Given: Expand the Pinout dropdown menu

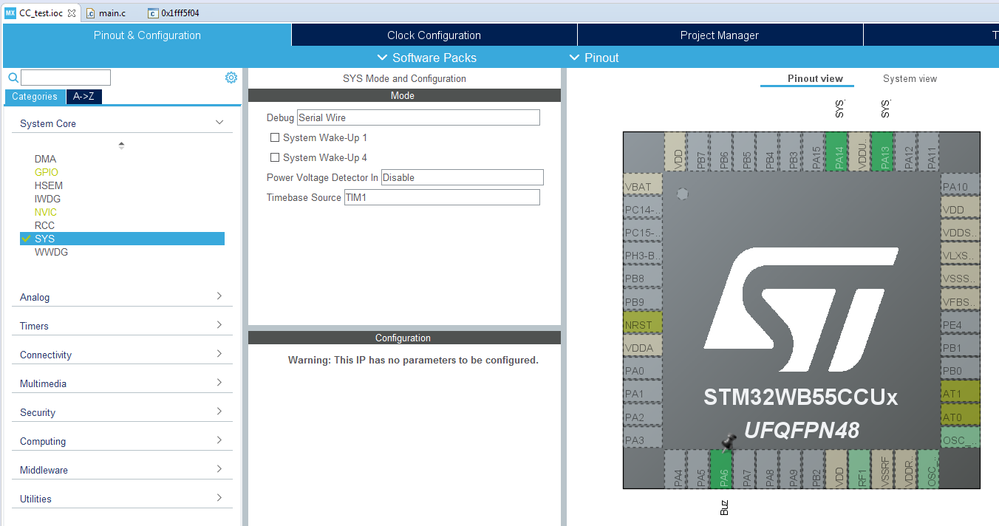Looking at the screenshot, I should (x=594, y=57).
